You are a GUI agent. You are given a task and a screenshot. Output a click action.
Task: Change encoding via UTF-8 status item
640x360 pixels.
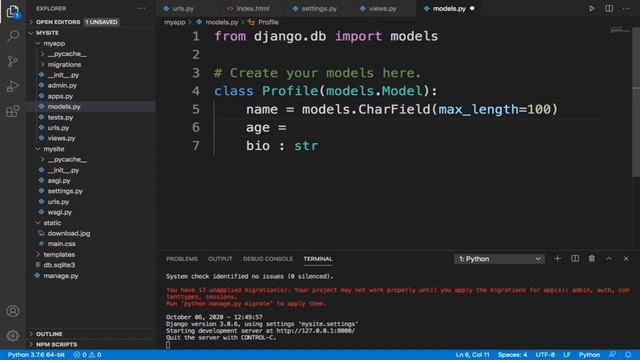(x=545, y=355)
